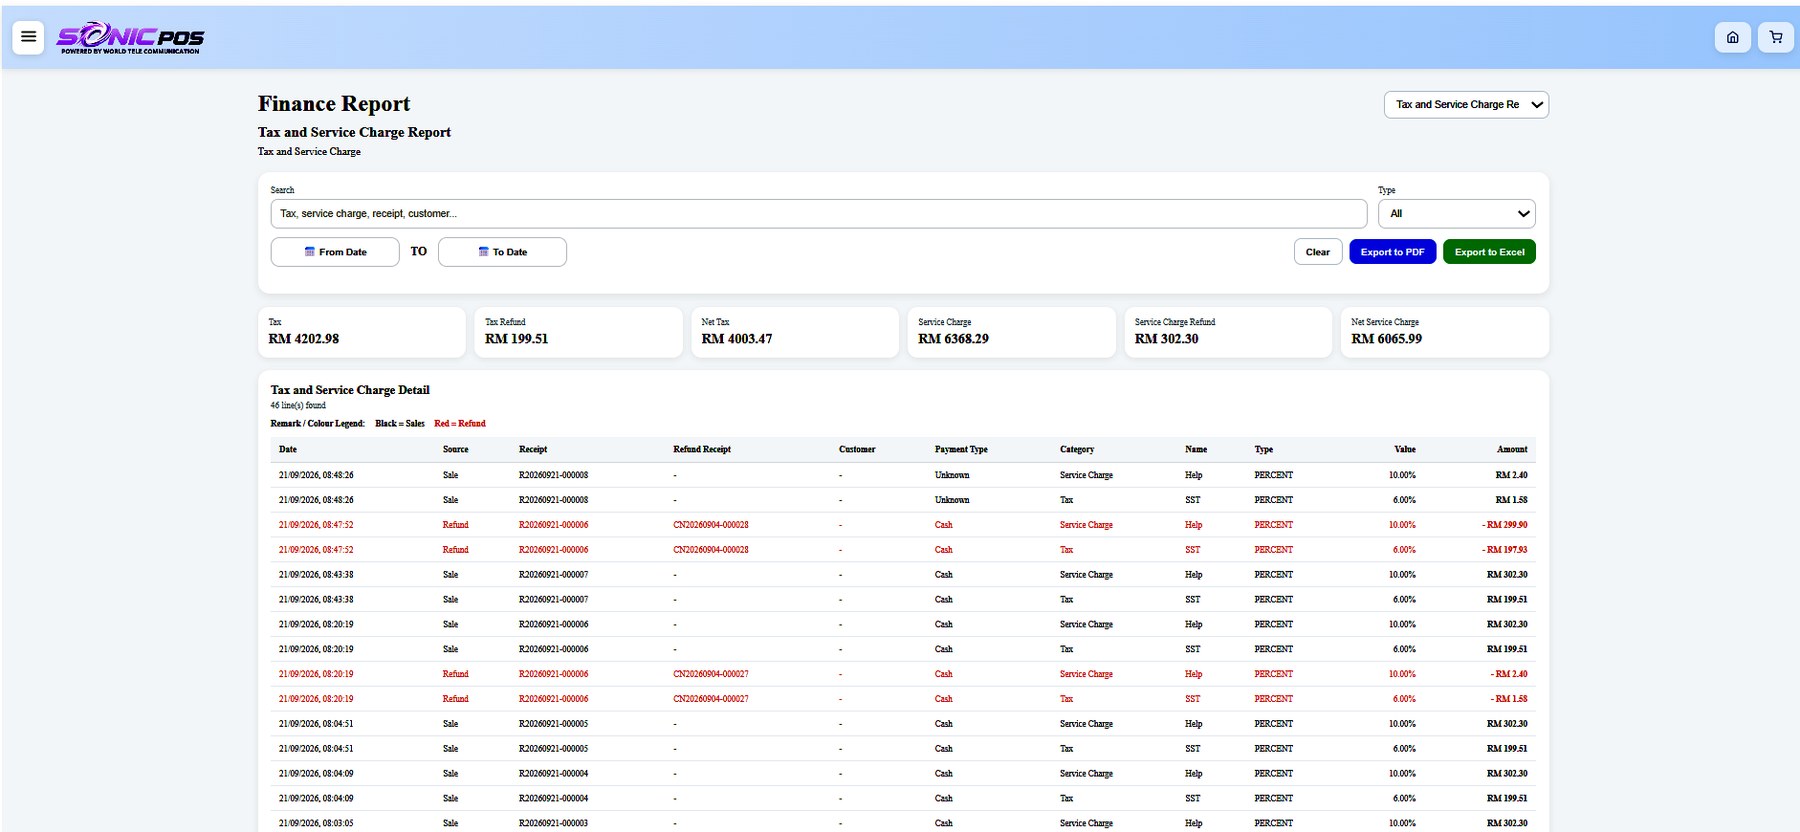Select the refund amount - RM 299.90
Image resolution: width=1800 pixels, height=832 pixels.
tap(1505, 525)
